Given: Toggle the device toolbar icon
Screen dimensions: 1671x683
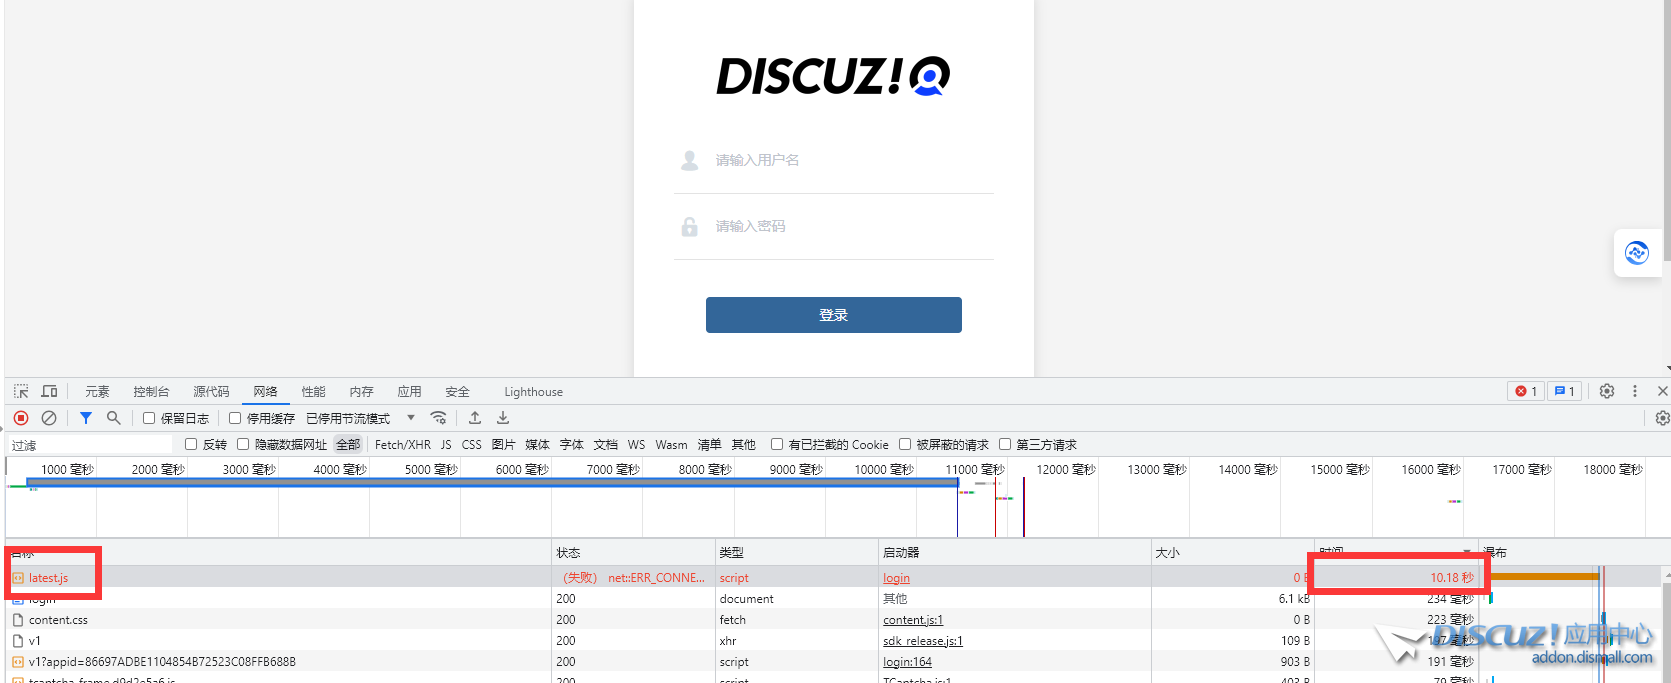Looking at the screenshot, I should pos(49,391).
